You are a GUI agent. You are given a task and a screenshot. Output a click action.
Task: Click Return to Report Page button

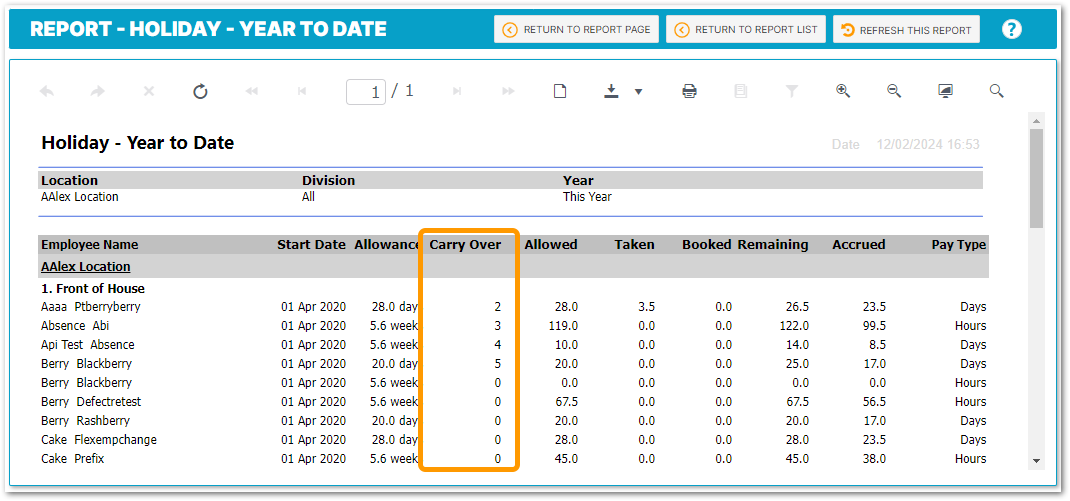coord(577,29)
